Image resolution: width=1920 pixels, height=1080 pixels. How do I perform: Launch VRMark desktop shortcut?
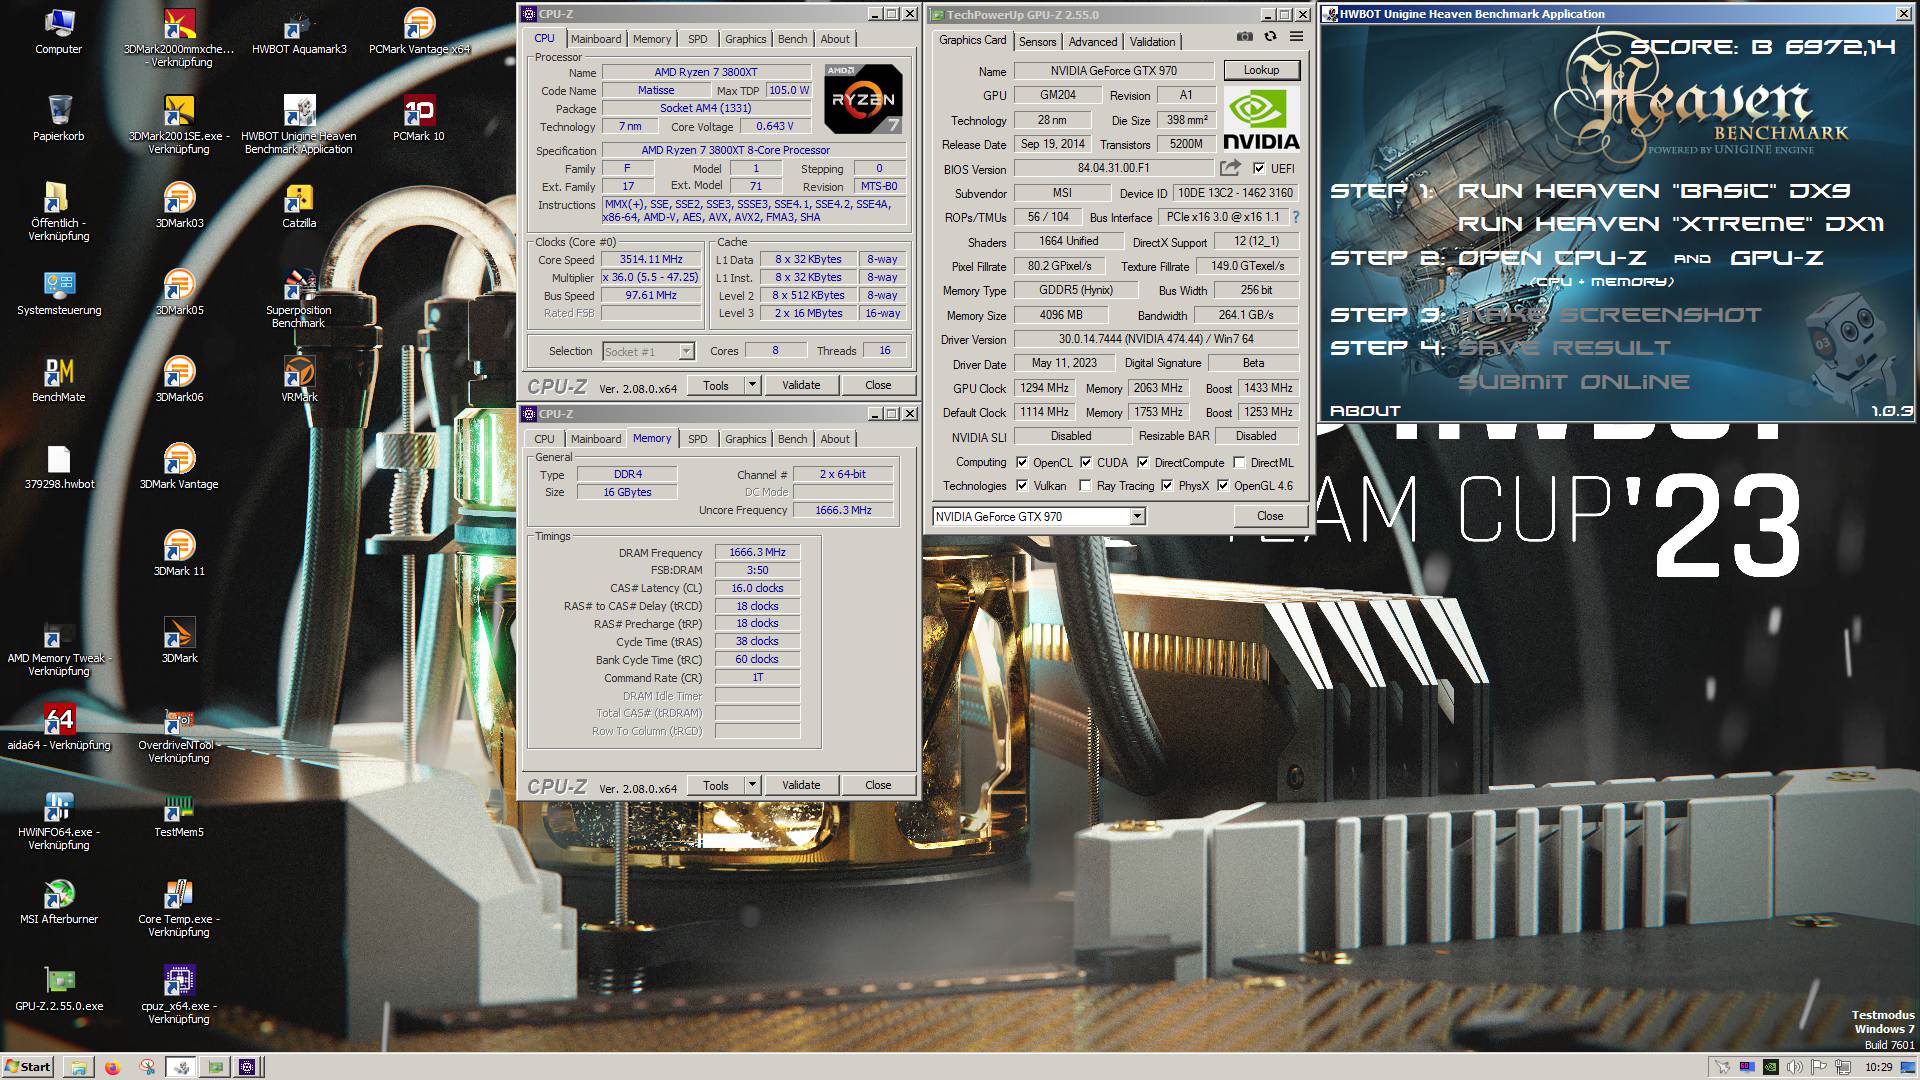299,379
